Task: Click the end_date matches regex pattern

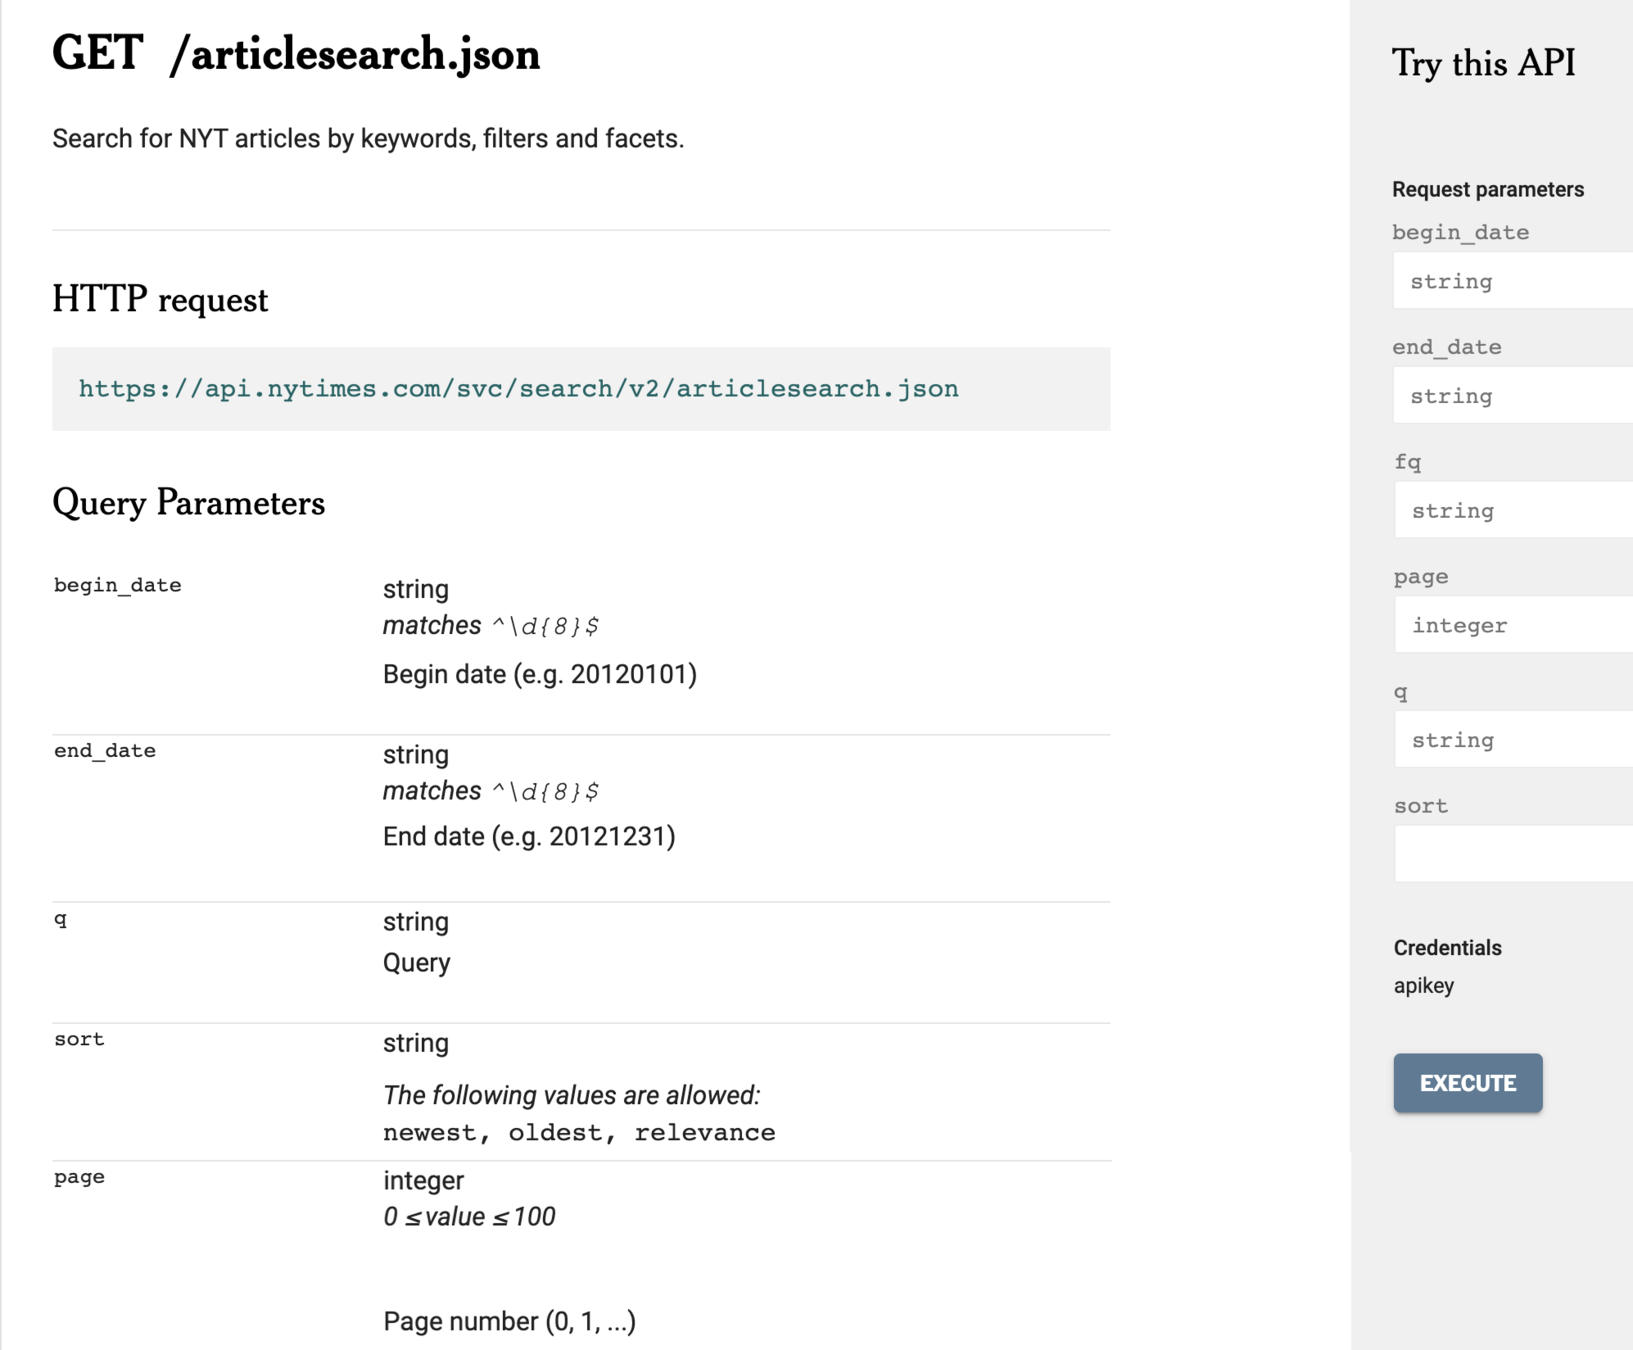Action: click(x=545, y=792)
